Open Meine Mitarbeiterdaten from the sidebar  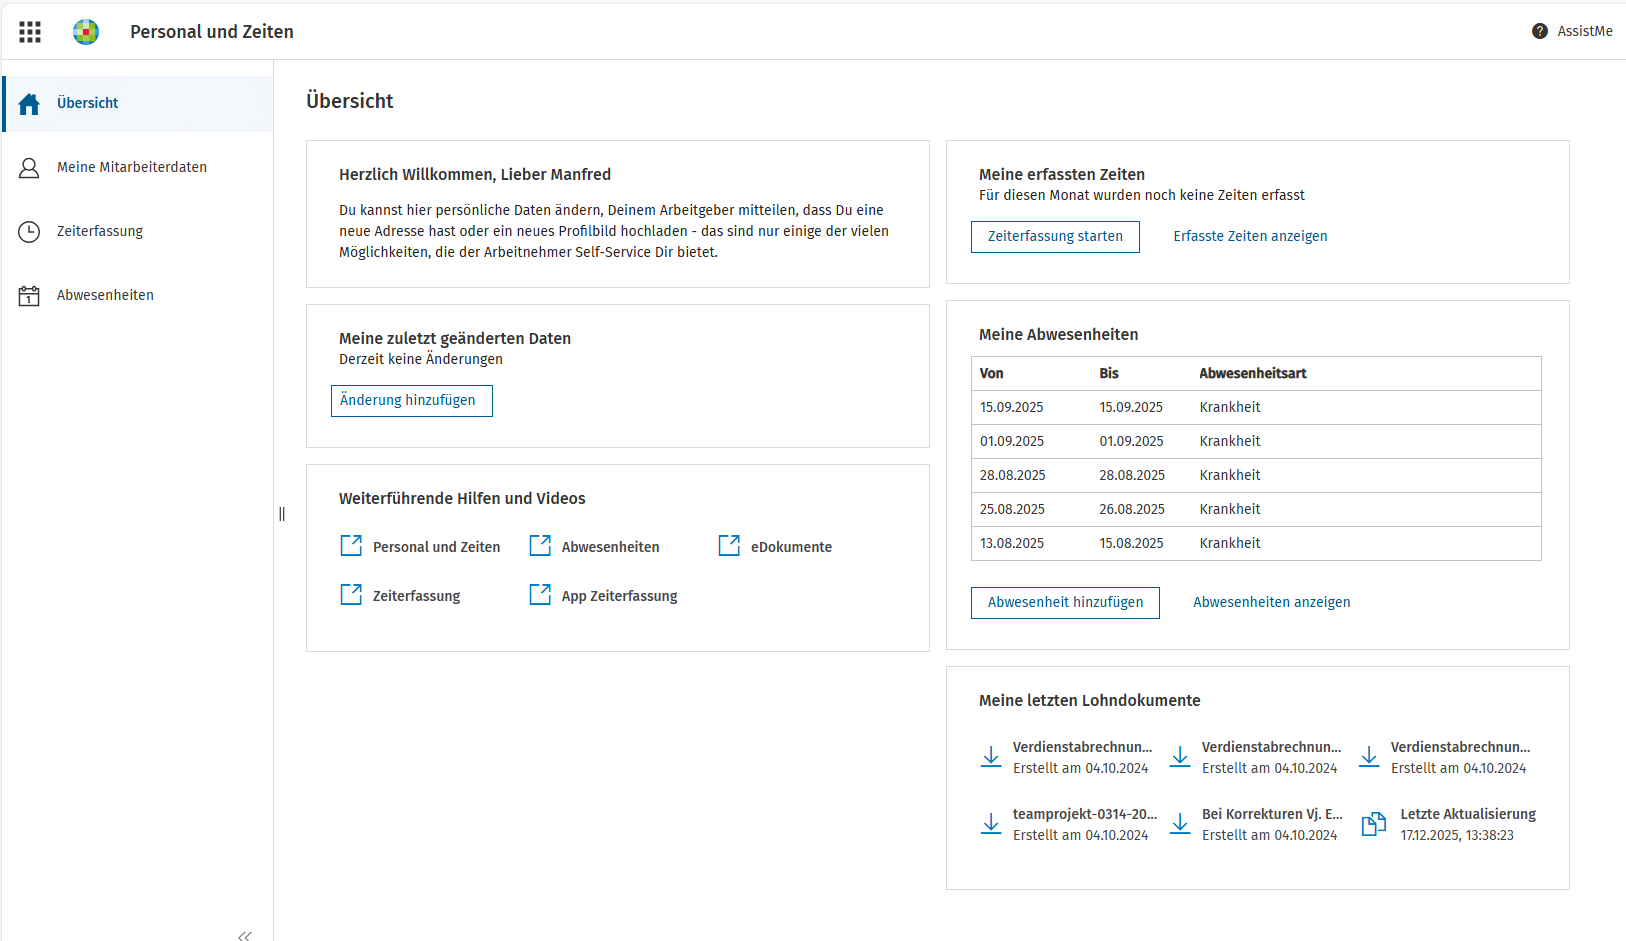point(137,168)
